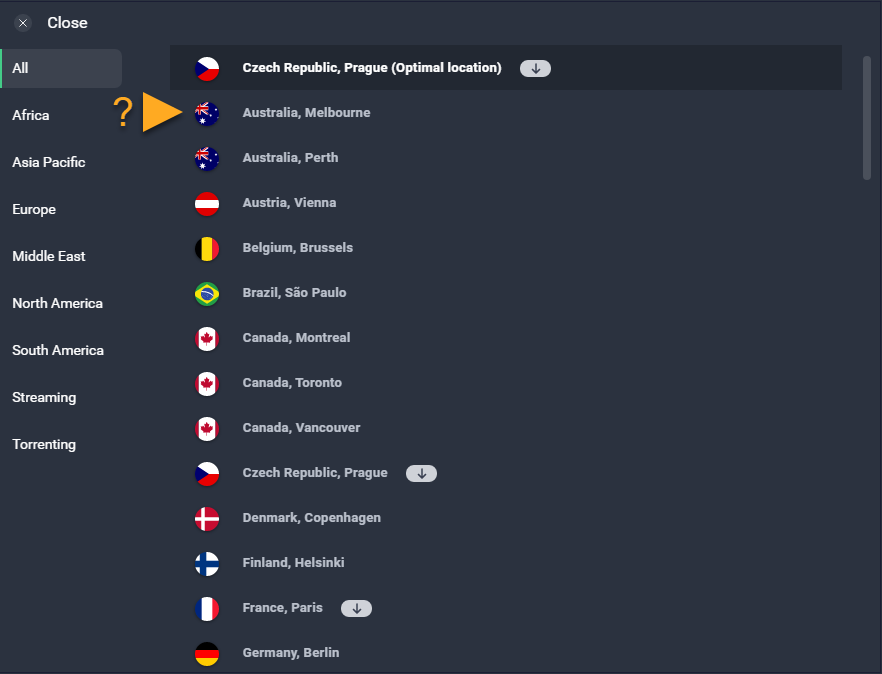The height and width of the screenshot is (674, 882).
Task: Click the Australia flag icon for Melbourne
Action: (207, 114)
